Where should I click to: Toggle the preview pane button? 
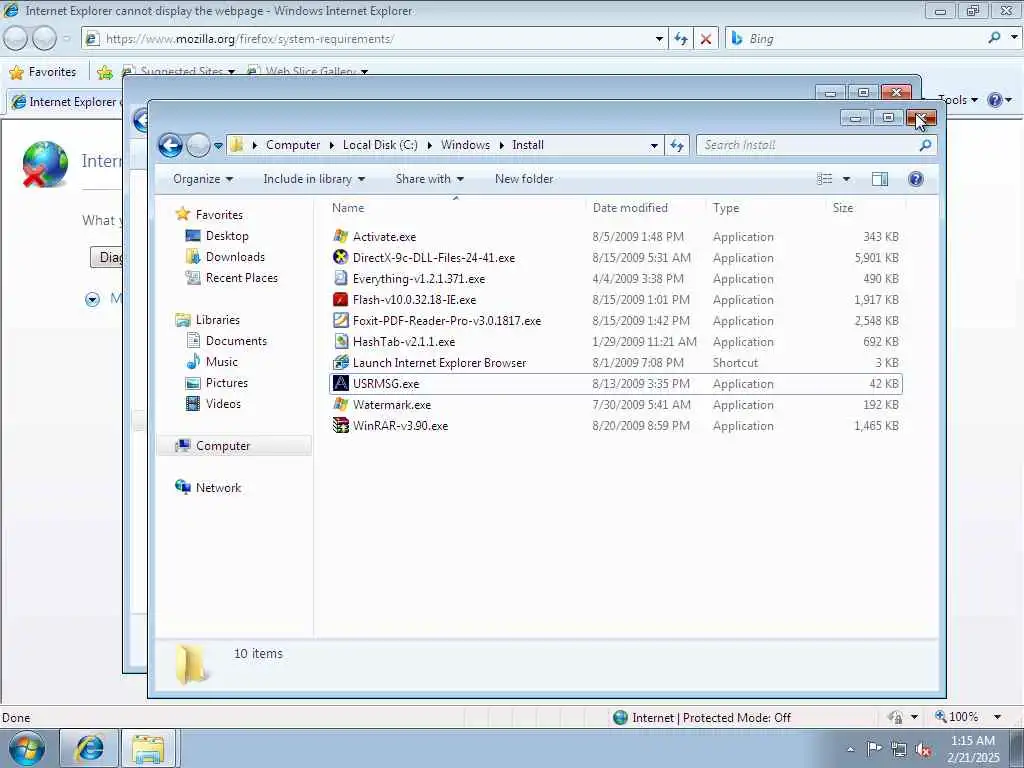pyautogui.click(x=880, y=179)
